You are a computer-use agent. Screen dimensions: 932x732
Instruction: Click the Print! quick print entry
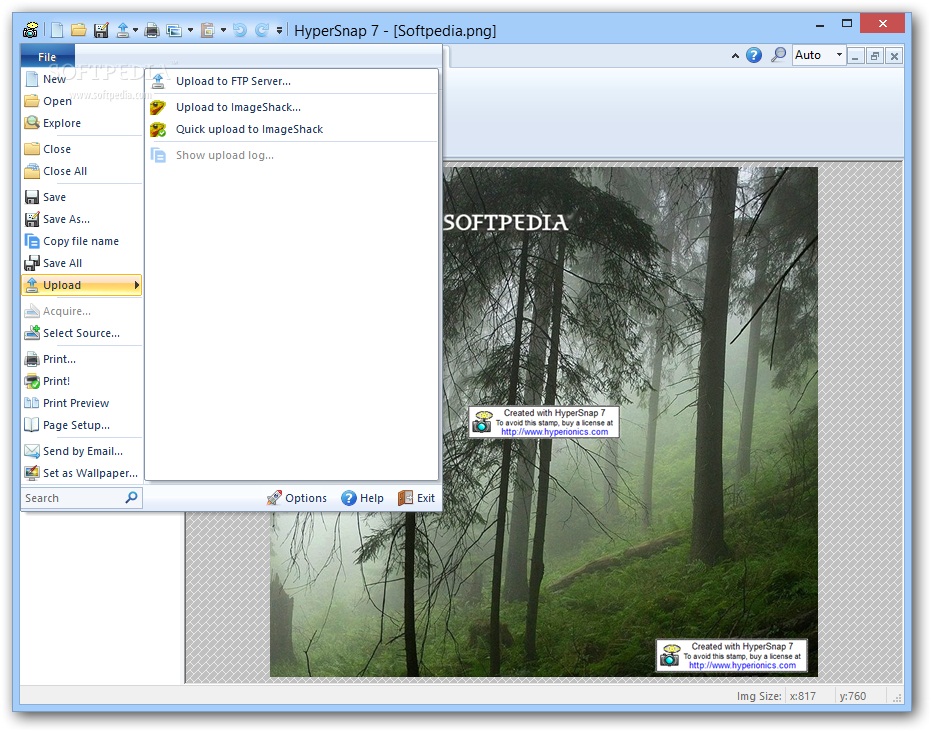(82, 381)
